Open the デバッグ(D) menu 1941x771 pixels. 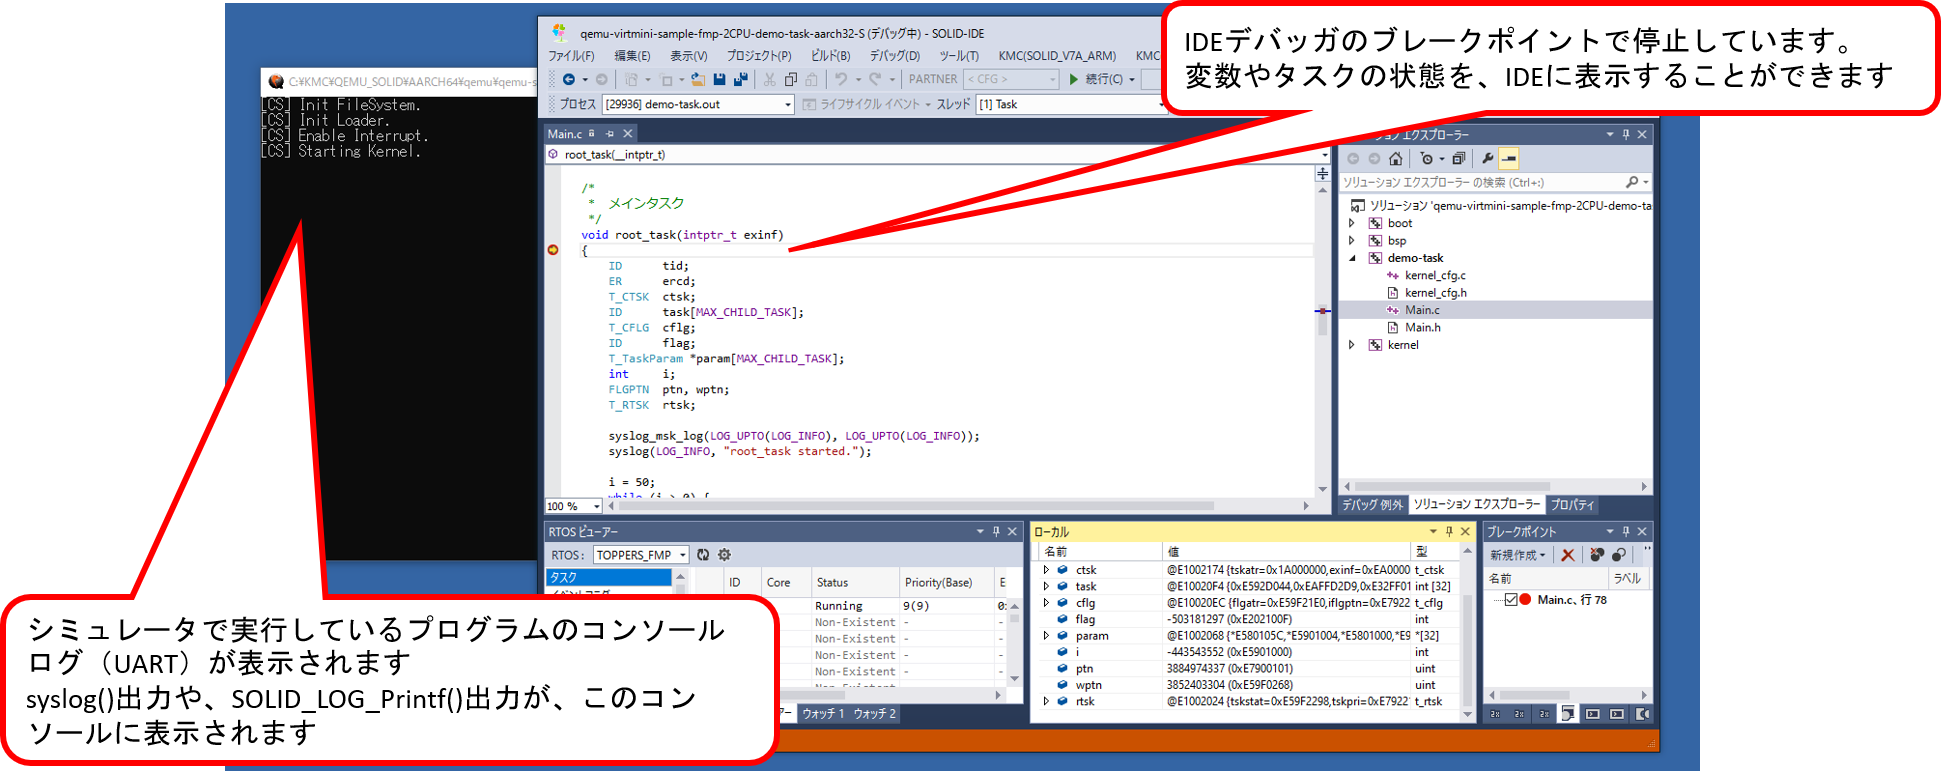pyautogui.click(x=894, y=56)
